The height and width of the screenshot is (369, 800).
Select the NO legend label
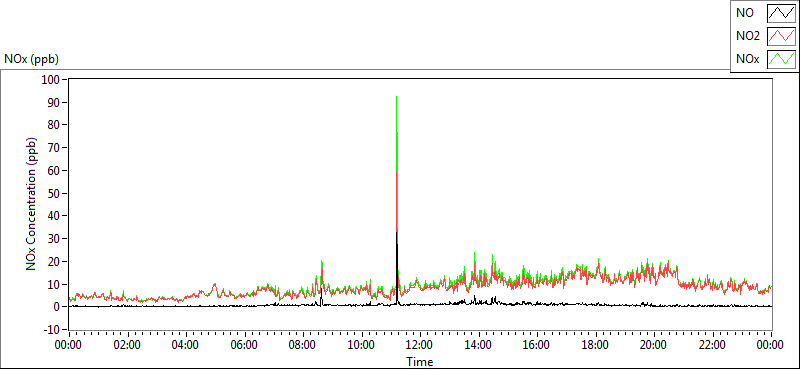tap(745, 13)
